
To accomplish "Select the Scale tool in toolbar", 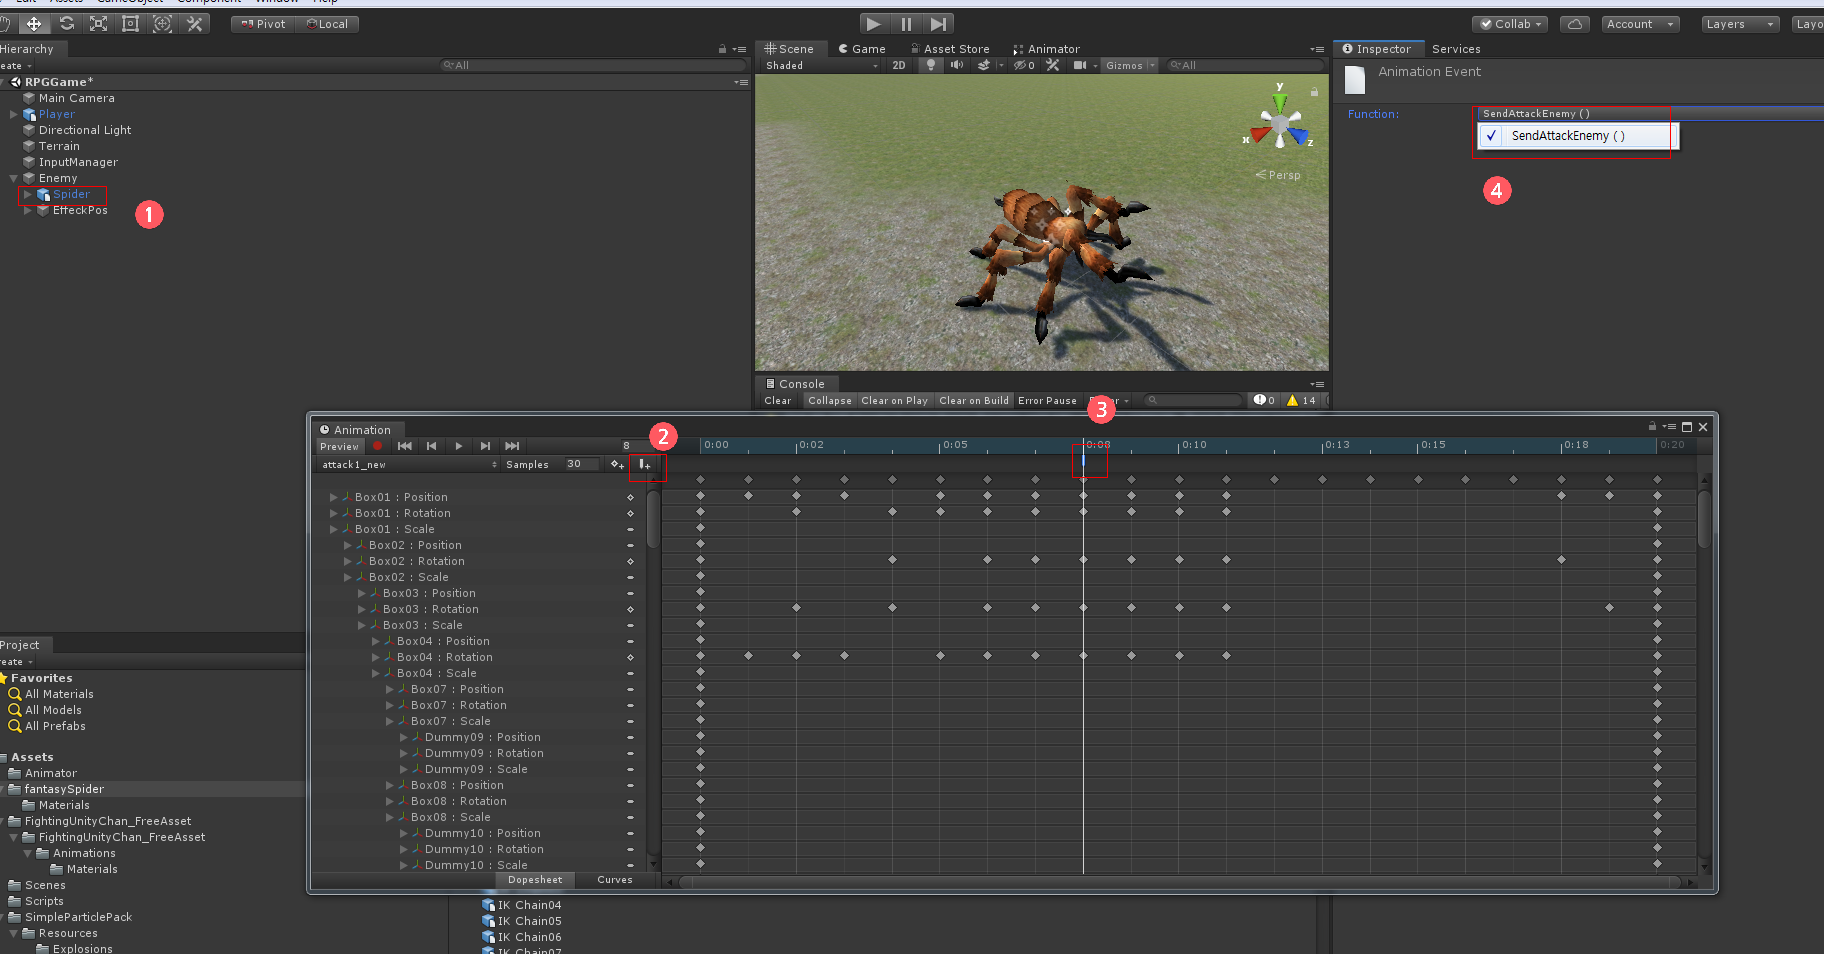I will point(98,24).
